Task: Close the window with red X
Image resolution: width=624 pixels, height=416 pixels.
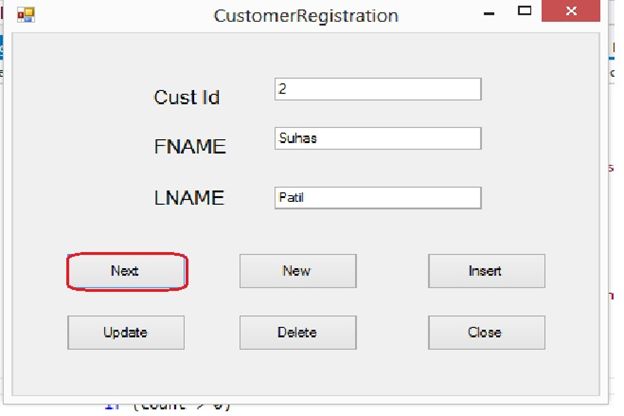Action: pyautogui.click(x=572, y=12)
